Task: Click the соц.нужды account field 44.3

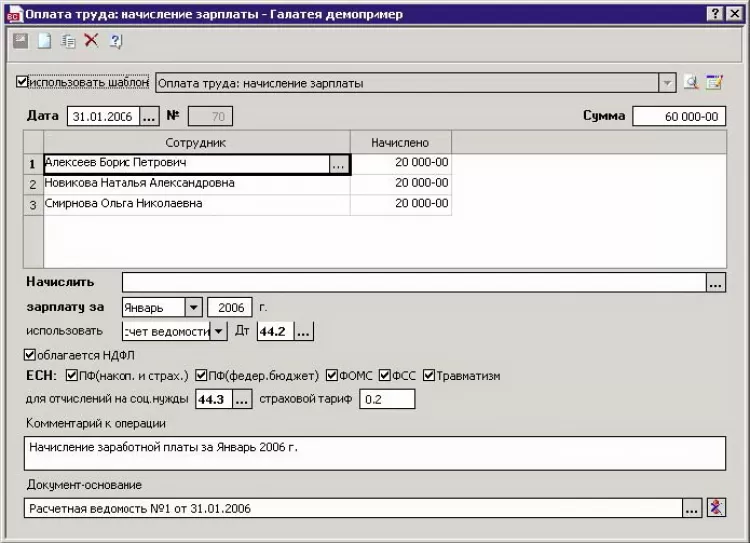Action: [214, 399]
